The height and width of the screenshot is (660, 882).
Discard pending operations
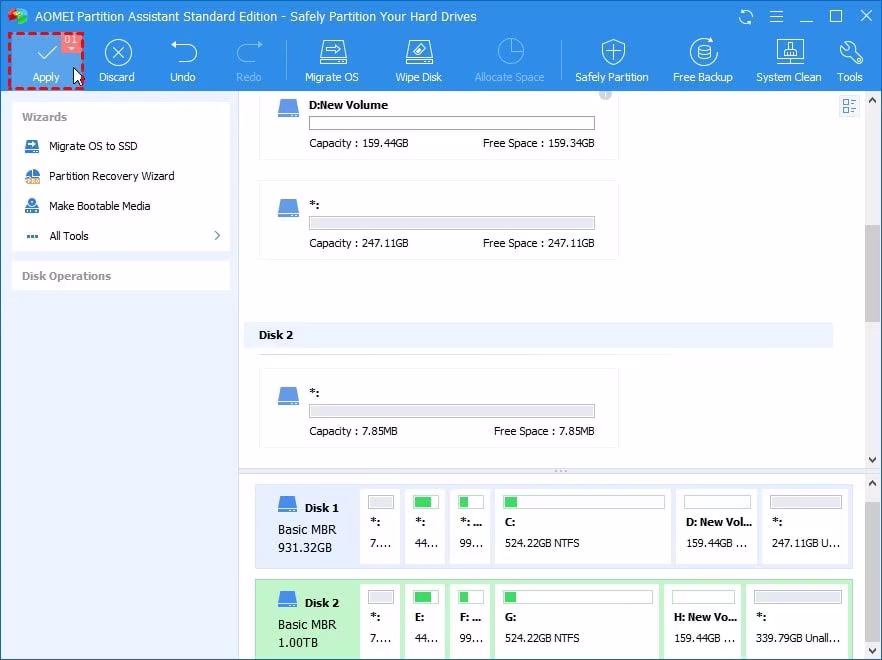click(x=117, y=61)
